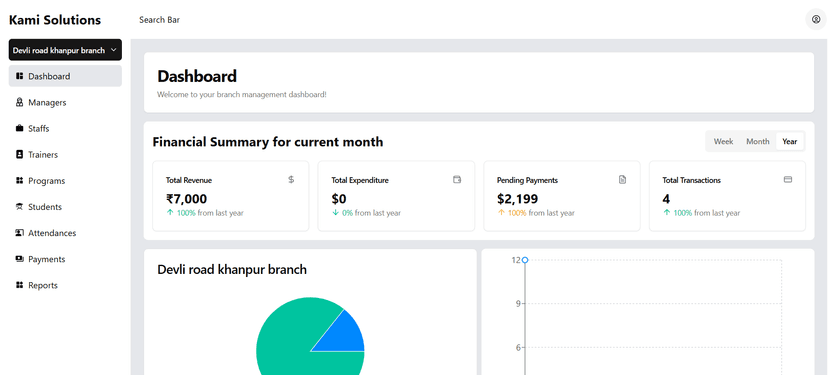The image size is (828, 375).
Task: Click the Total Revenue dollar icon
Action: click(291, 180)
